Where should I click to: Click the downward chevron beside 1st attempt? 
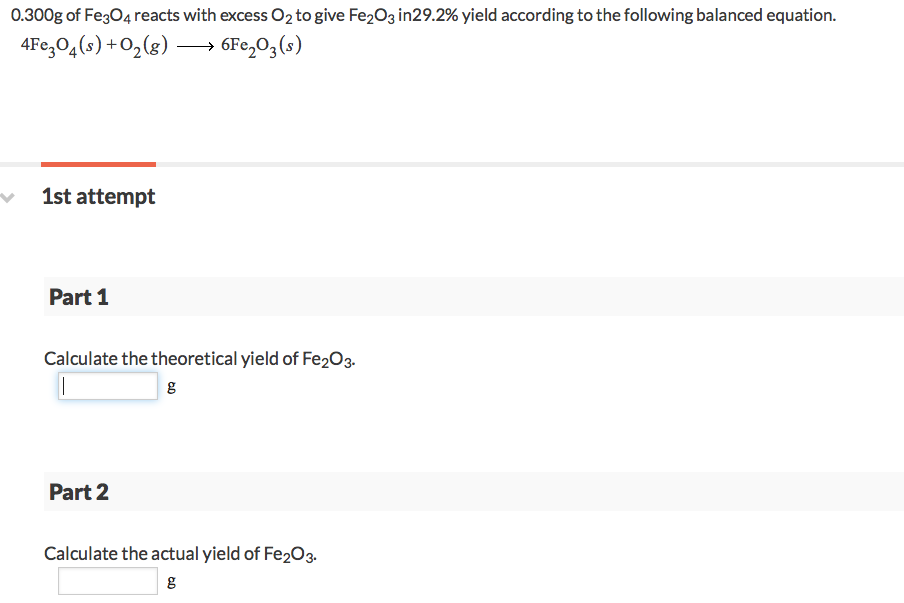[x=8, y=198]
